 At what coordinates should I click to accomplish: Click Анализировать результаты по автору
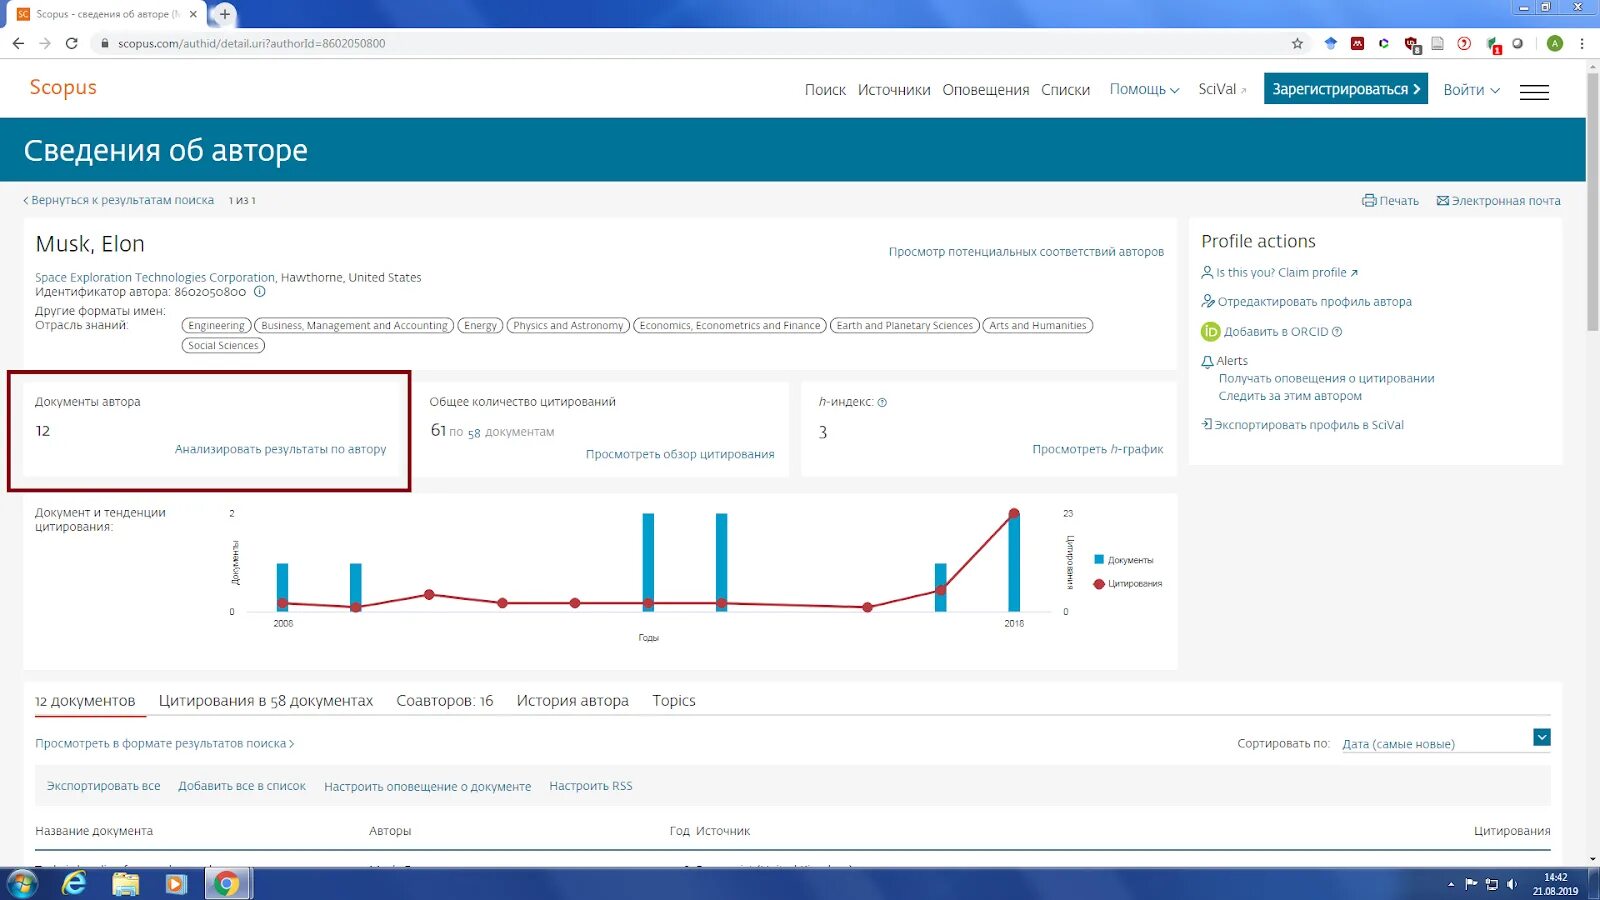(x=281, y=450)
